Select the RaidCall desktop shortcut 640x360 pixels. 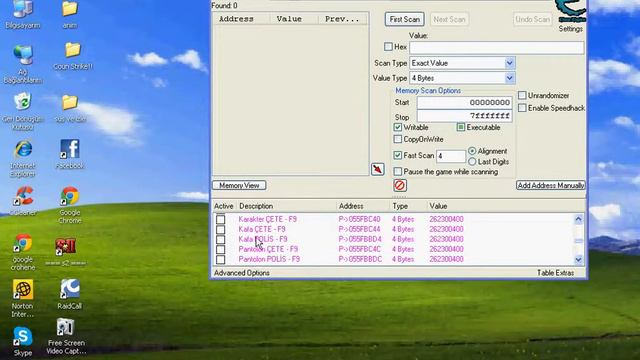pyautogui.click(x=70, y=294)
